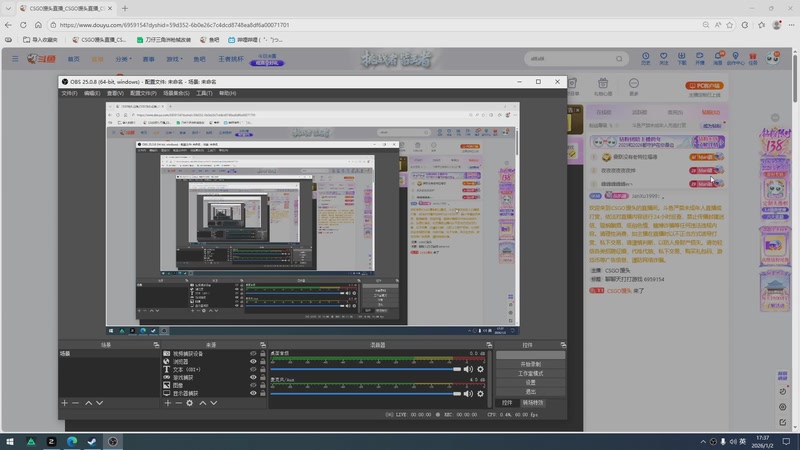Pop out the sources dock panel
This screenshot has width=800, height=450.
[x=263, y=345]
